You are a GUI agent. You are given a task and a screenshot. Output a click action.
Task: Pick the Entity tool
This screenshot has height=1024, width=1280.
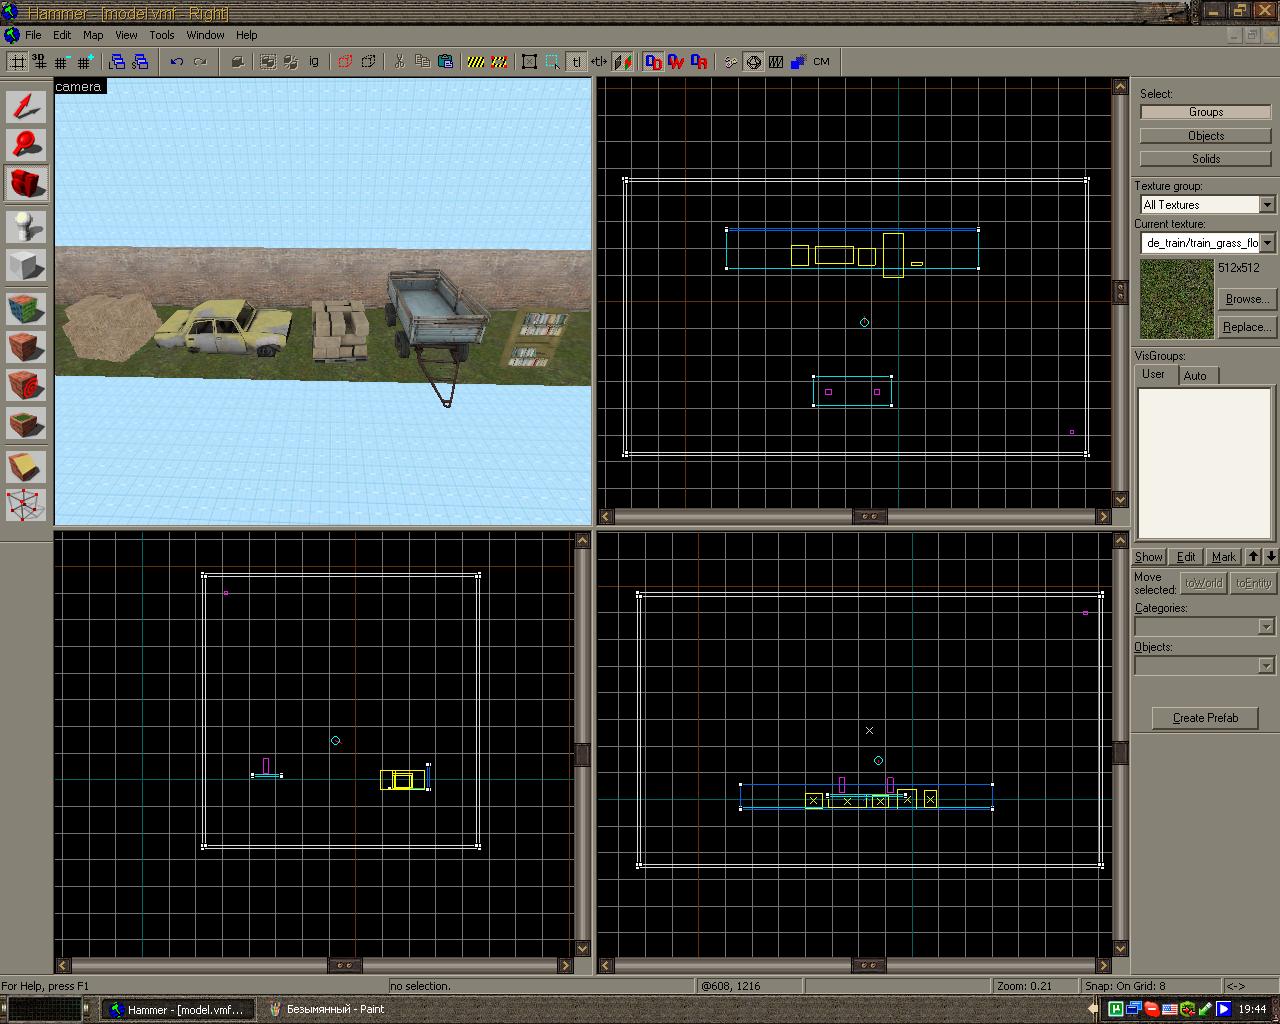pyautogui.click(x=26, y=227)
